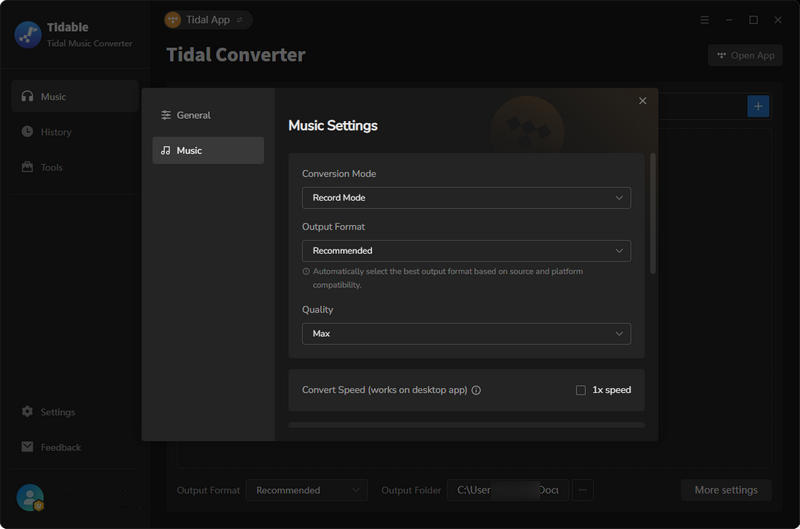Expand the Quality dropdown set to Max
This screenshot has width=800, height=529.
tap(466, 334)
